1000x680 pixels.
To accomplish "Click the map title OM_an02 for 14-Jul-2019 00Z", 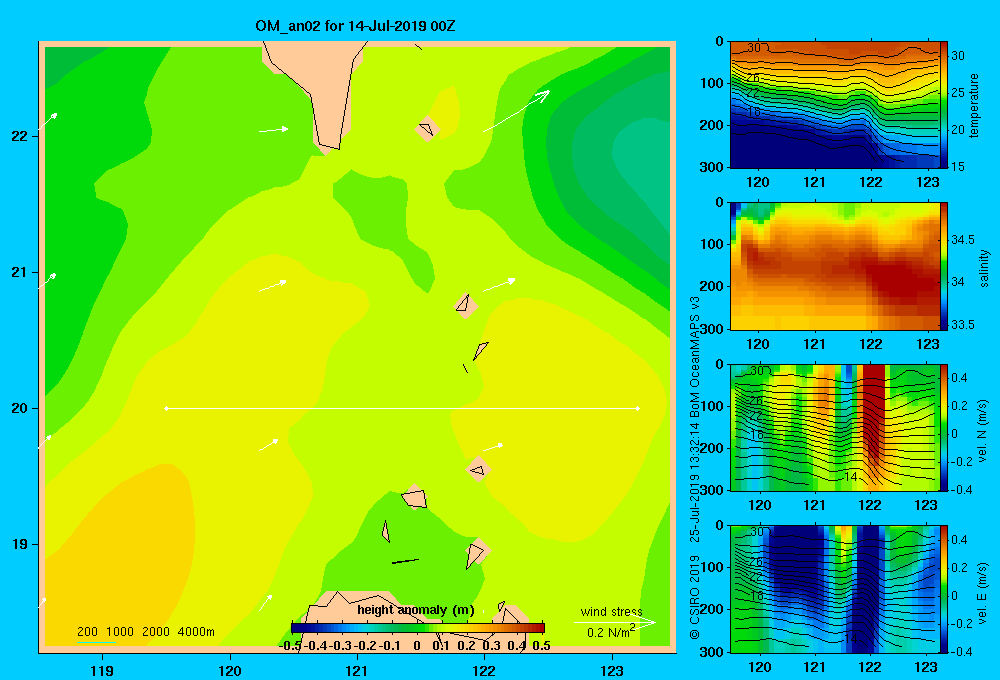I will (355, 26).
